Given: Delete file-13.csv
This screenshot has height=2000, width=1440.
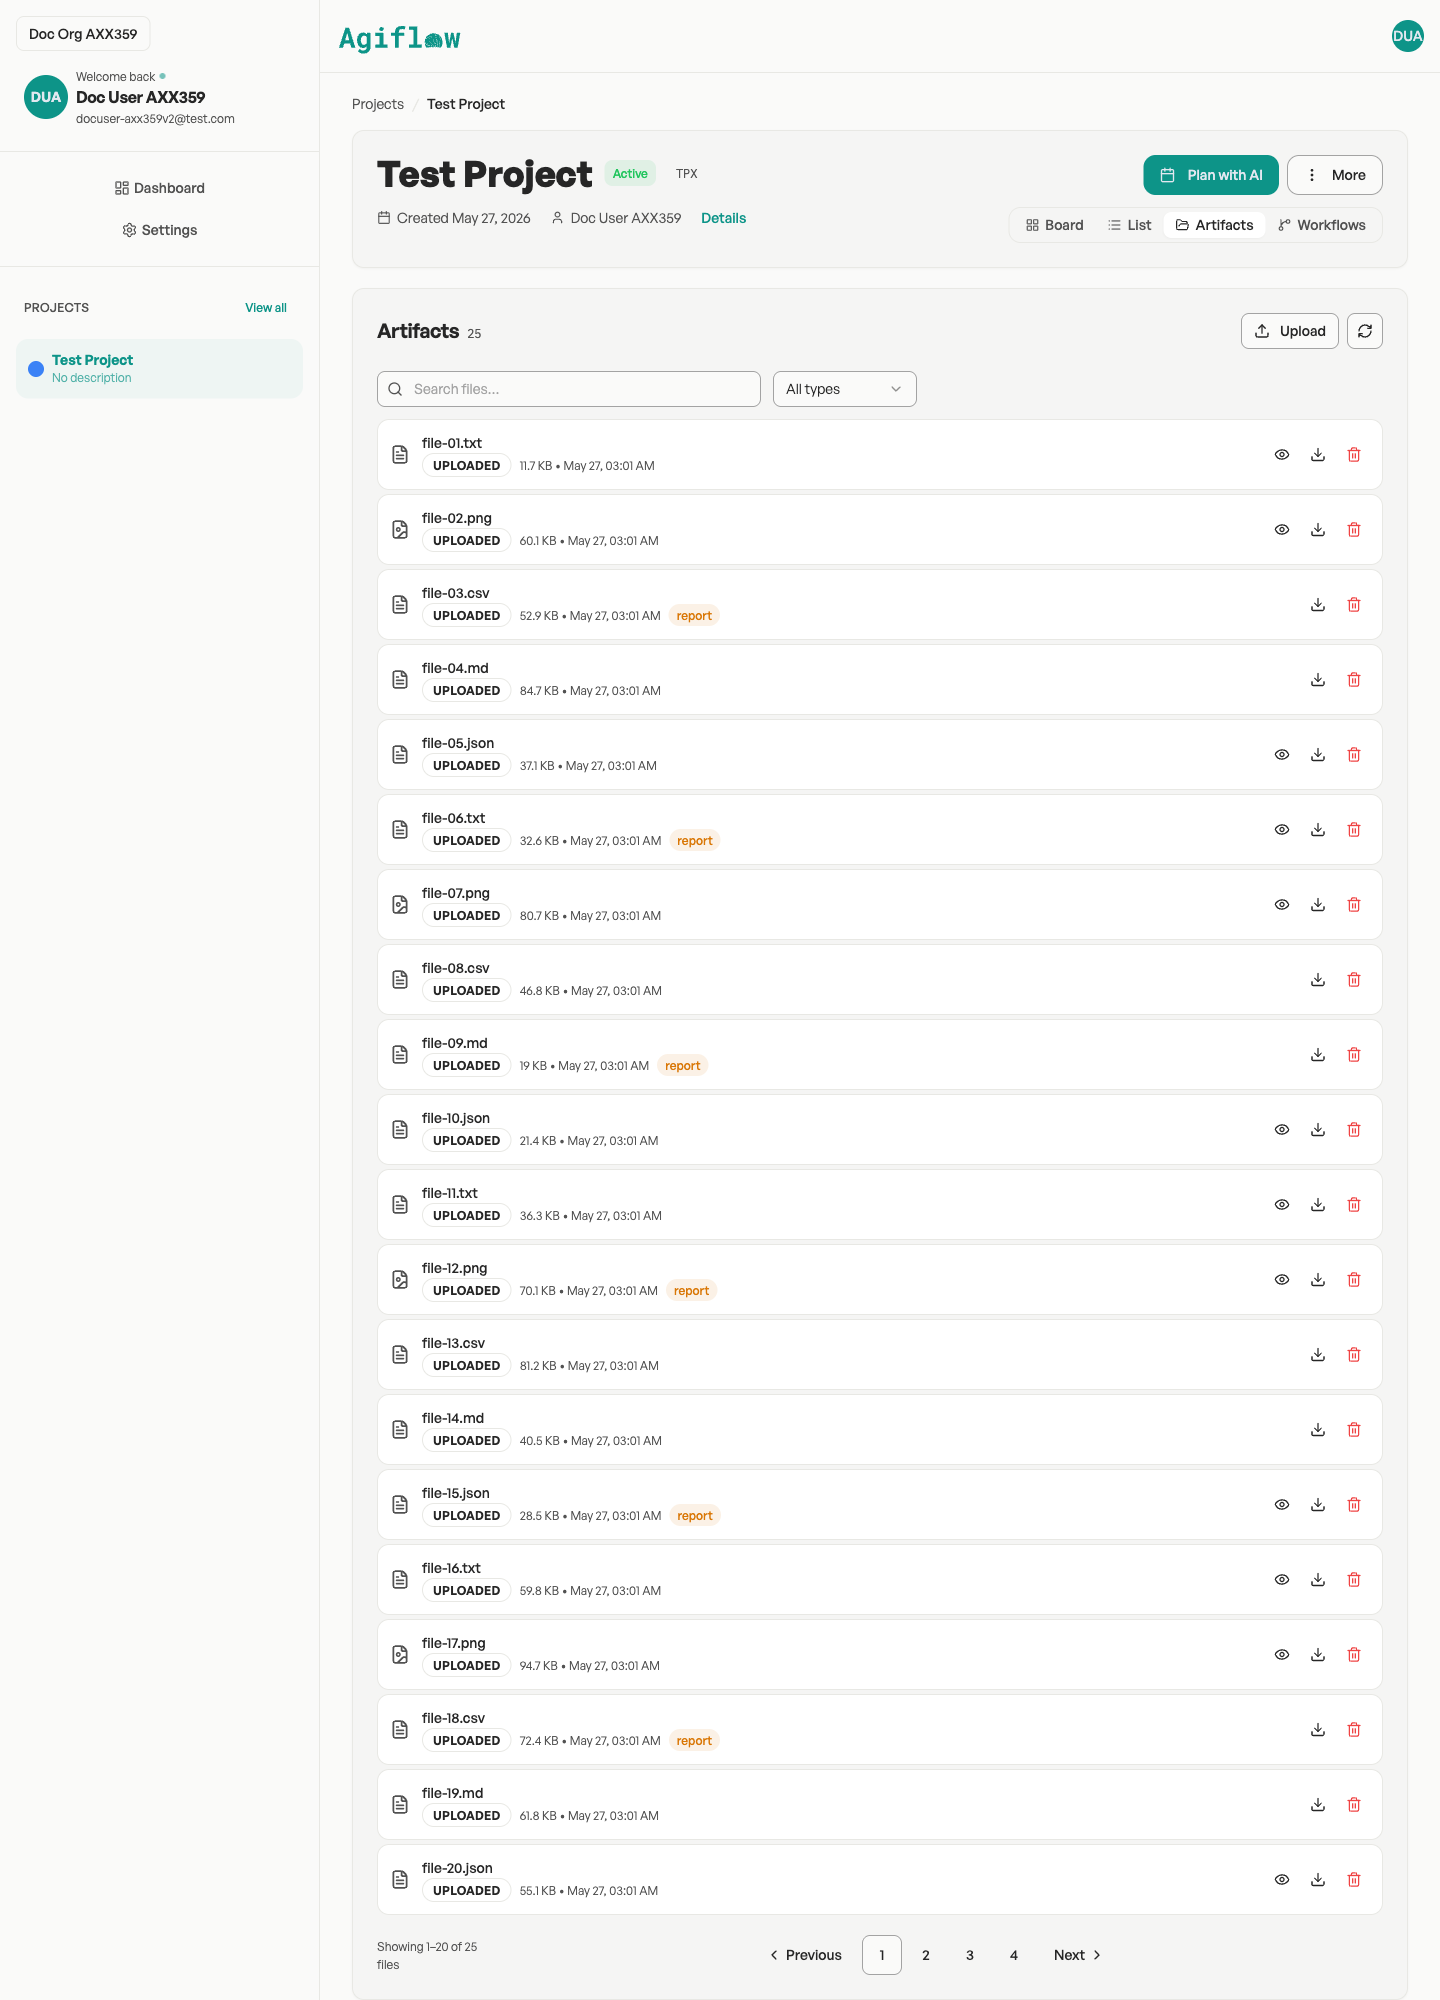Looking at the screenshot, I should tap(1354, 1355).
